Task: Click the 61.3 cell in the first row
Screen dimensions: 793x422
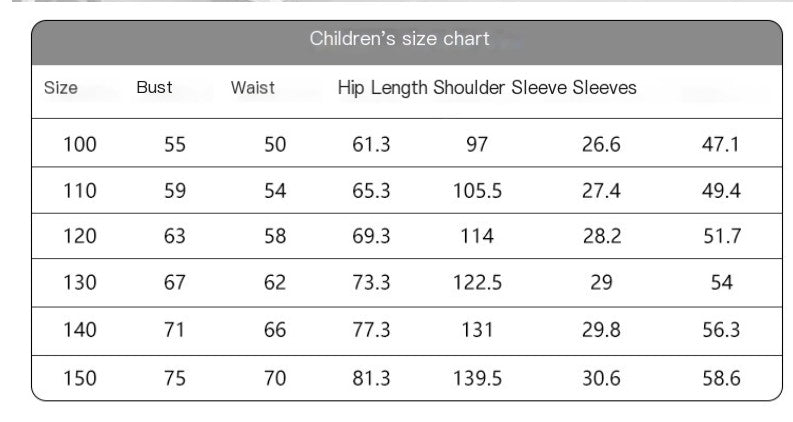Action: [371, 145]
